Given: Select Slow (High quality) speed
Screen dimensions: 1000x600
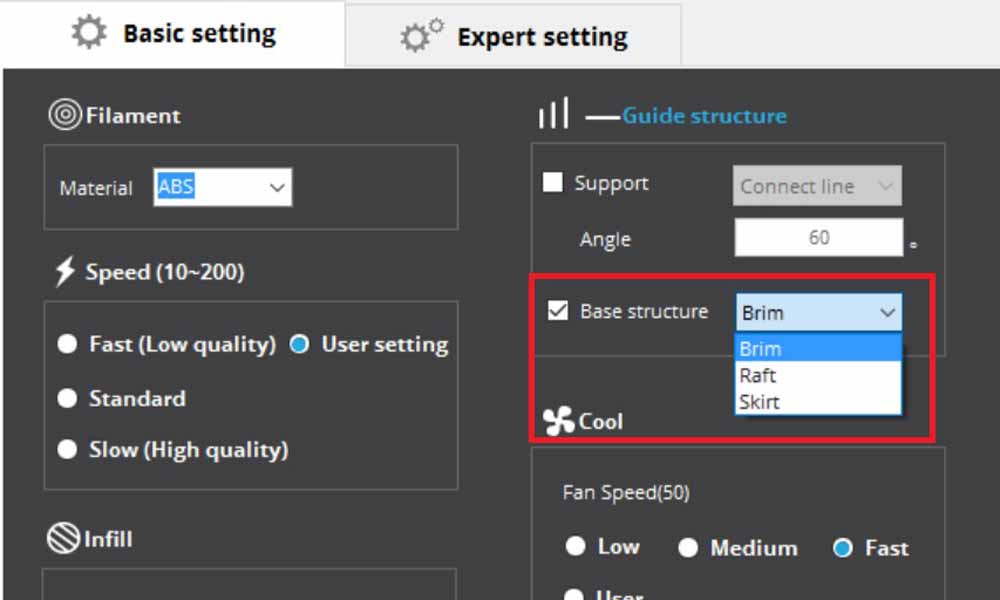Looking at the screenshot, I should (x=67, y=450).
